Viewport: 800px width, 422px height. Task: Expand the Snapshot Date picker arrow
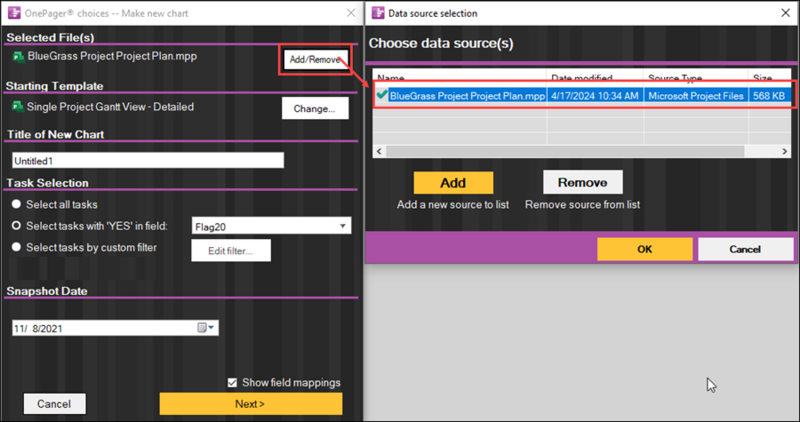click(211, 328)
